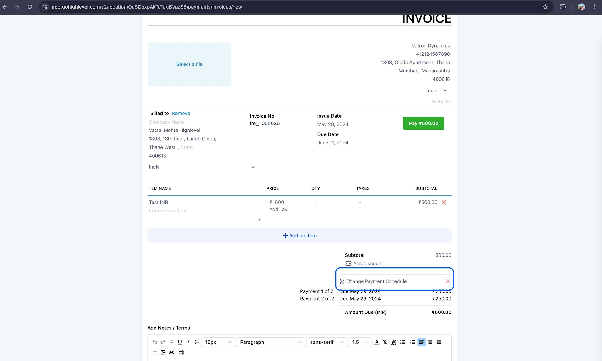Click the Payment 2 of 2 row

[375, 299]
